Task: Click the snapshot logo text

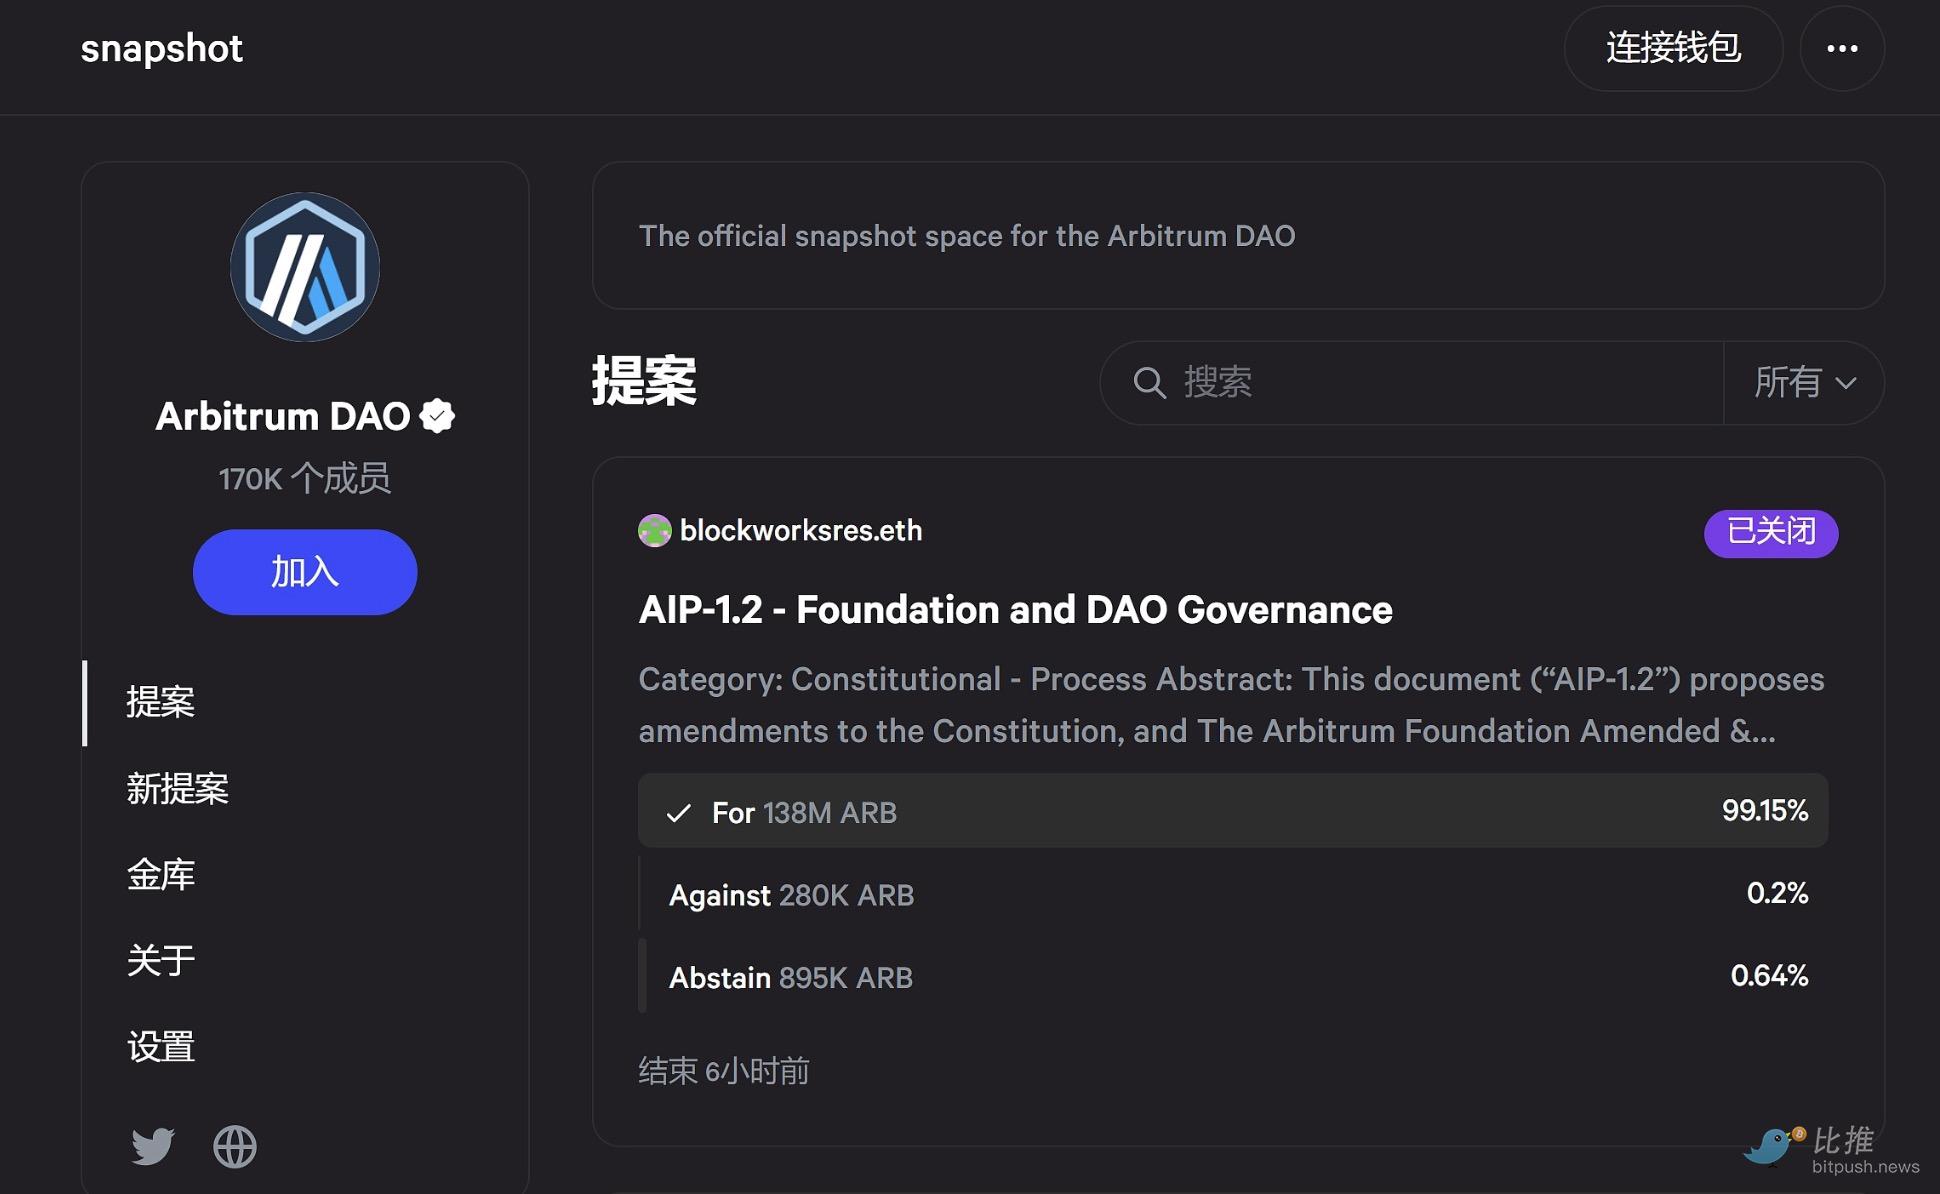Action: coord(161,48)
